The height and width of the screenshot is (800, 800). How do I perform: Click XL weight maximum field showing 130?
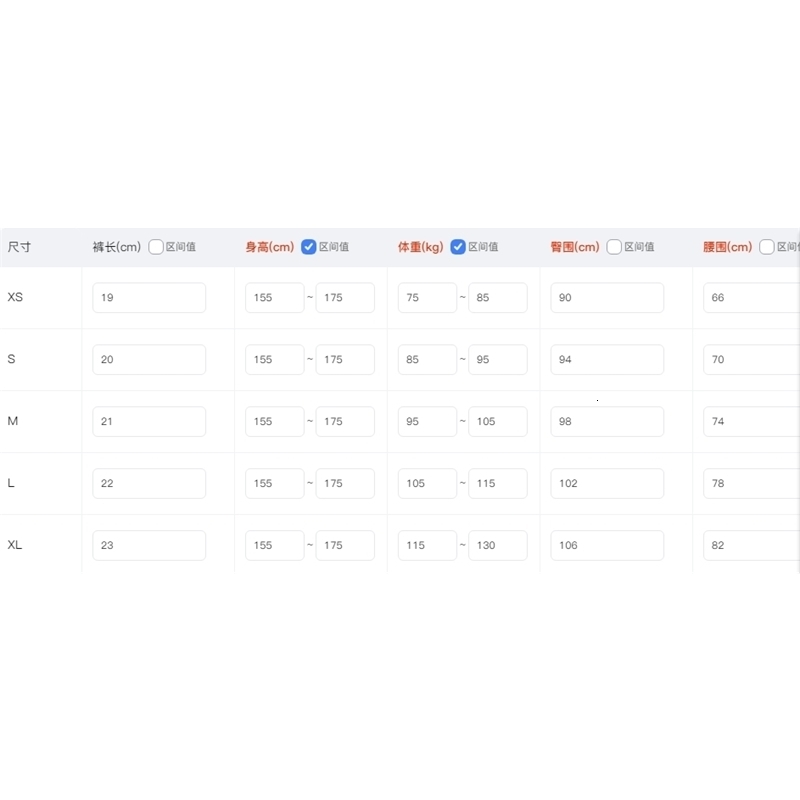497,546
